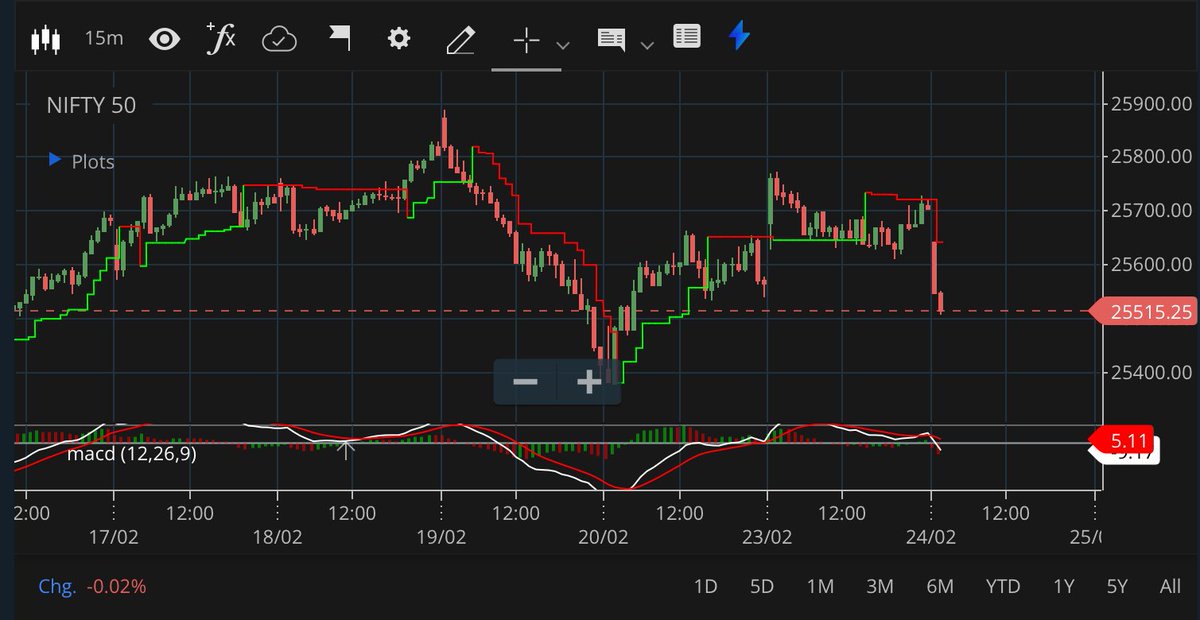Click the 18/02 date label
The width and height of the screenshot is (1200, 620).
pos(278,538)
